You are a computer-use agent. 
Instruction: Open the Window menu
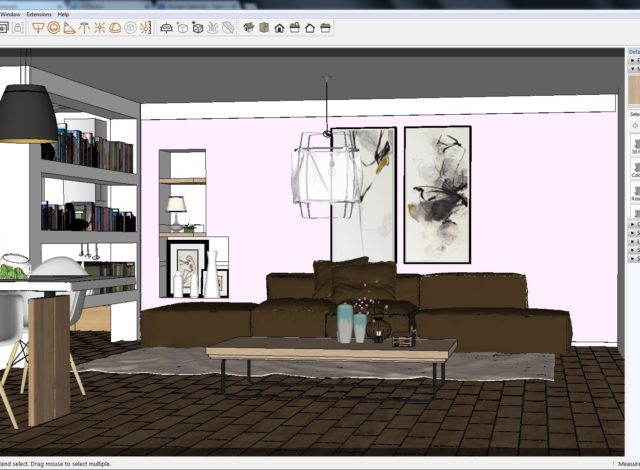point(10,14)
